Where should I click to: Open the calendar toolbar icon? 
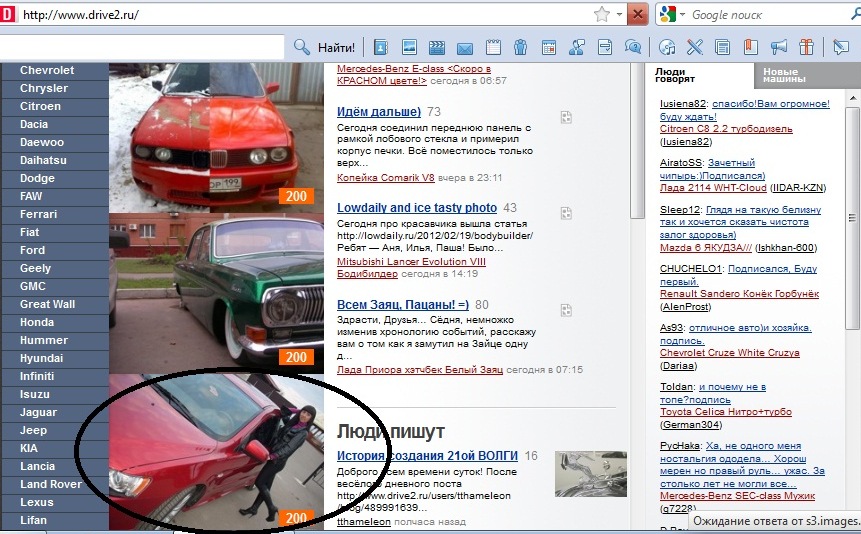[549, 48]
